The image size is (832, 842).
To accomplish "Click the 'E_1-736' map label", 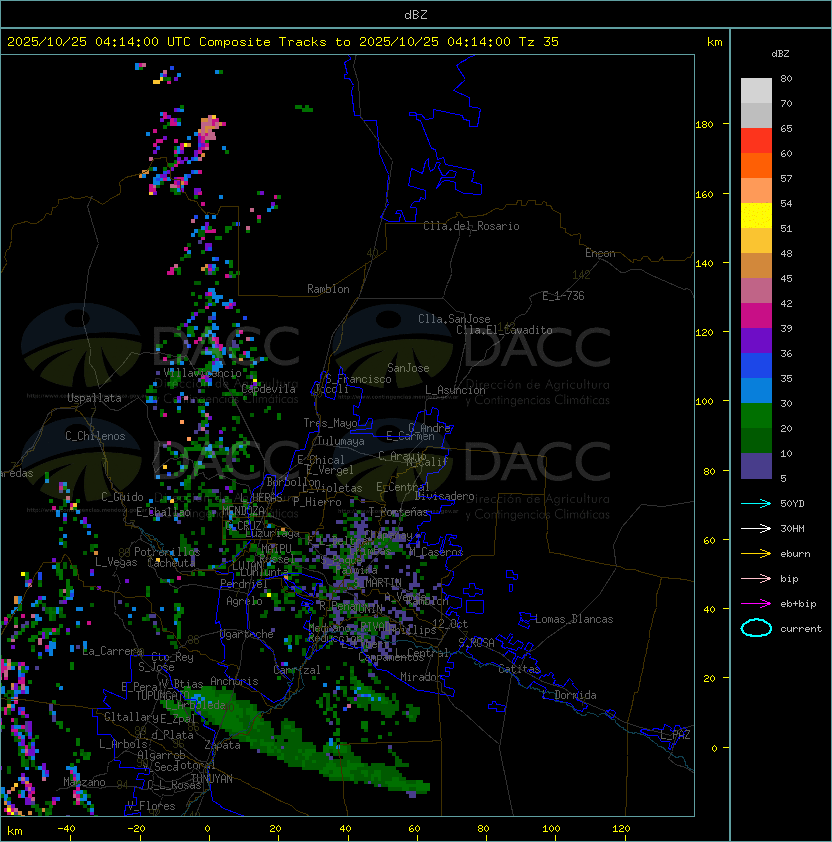I will coord(563,296).
